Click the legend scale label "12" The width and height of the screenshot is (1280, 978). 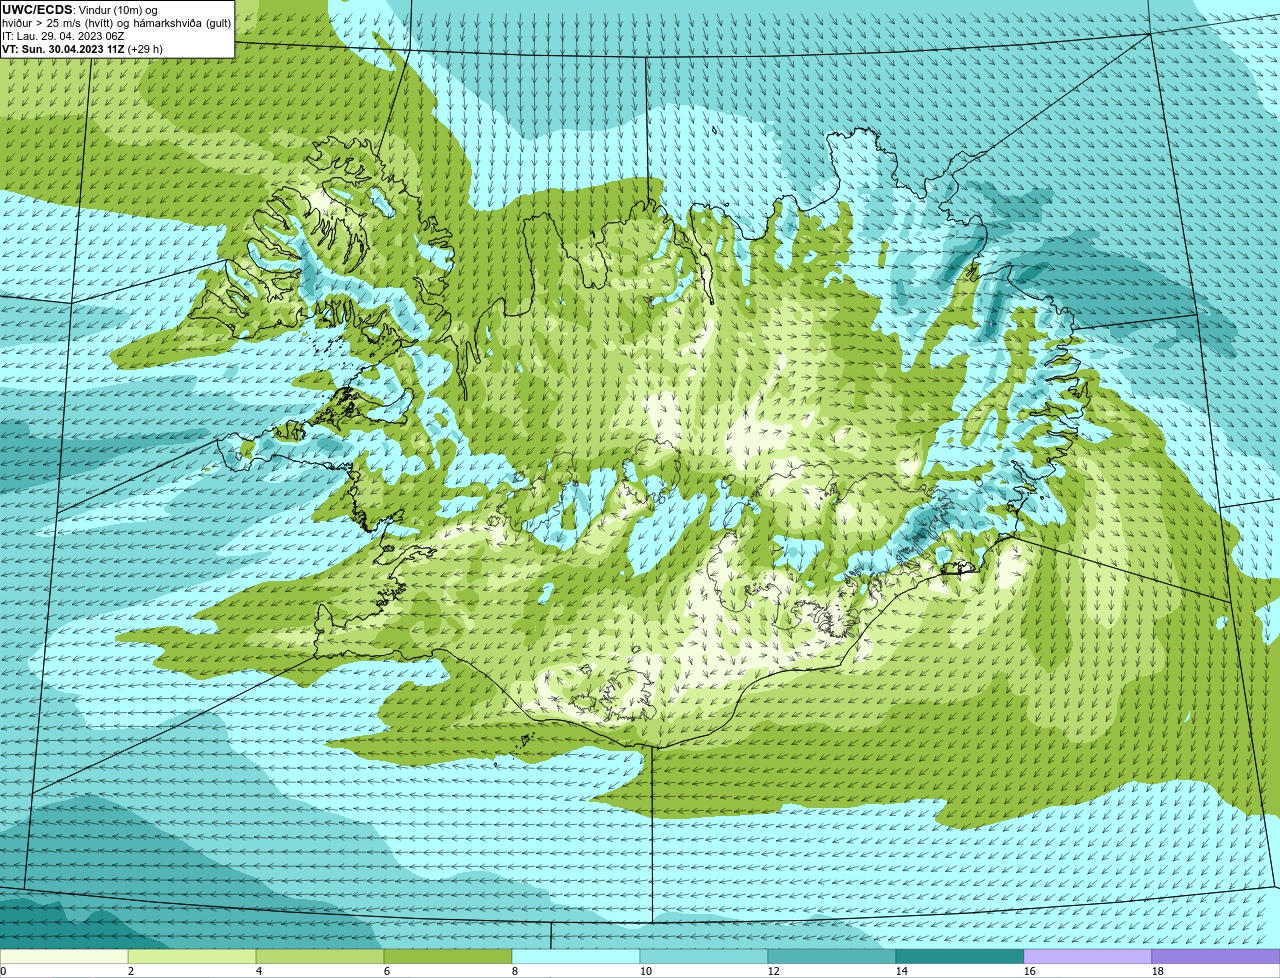tap(774, 971)
